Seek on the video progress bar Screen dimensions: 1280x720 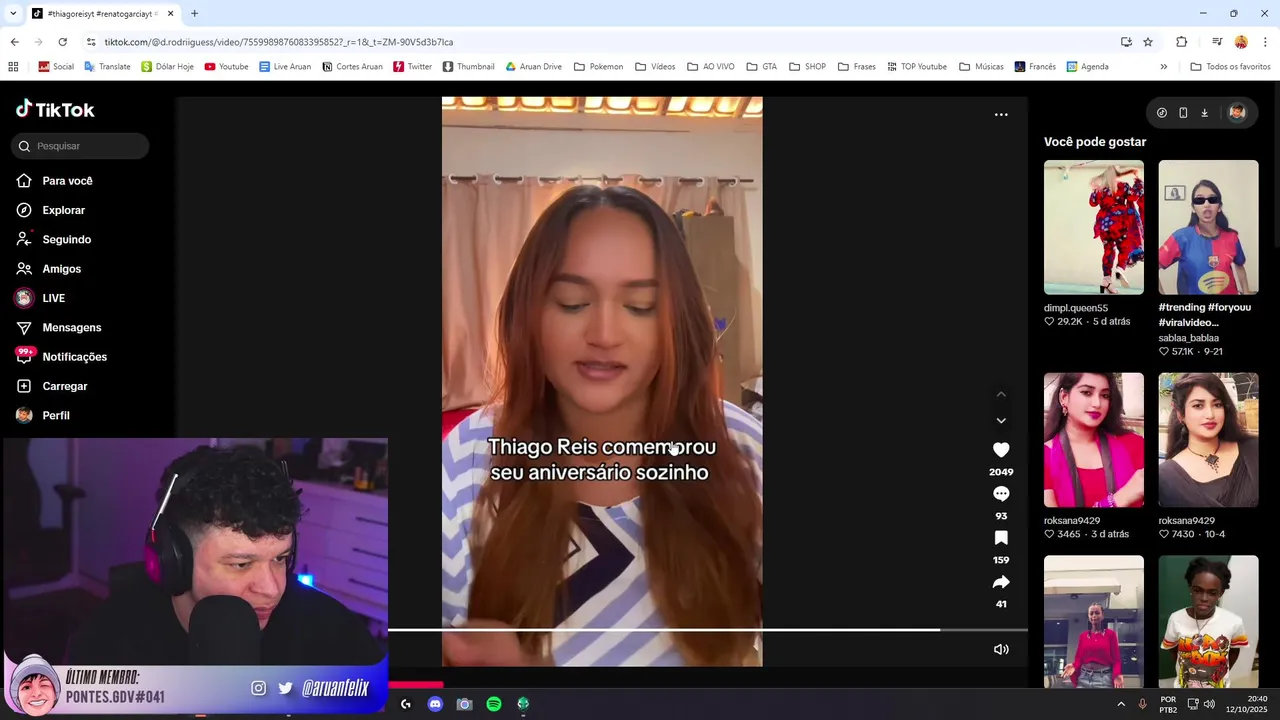click(x=708, y=630)
